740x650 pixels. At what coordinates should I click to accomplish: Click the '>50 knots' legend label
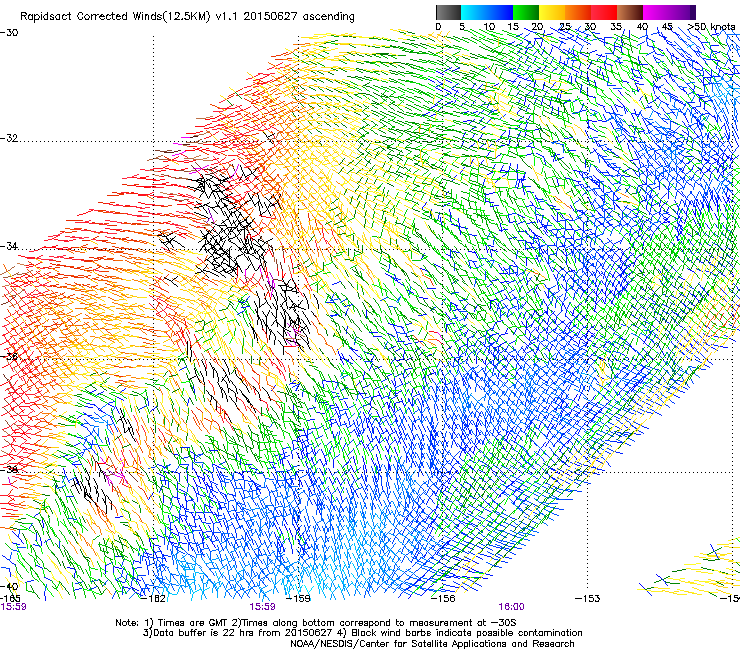(711, 27)
